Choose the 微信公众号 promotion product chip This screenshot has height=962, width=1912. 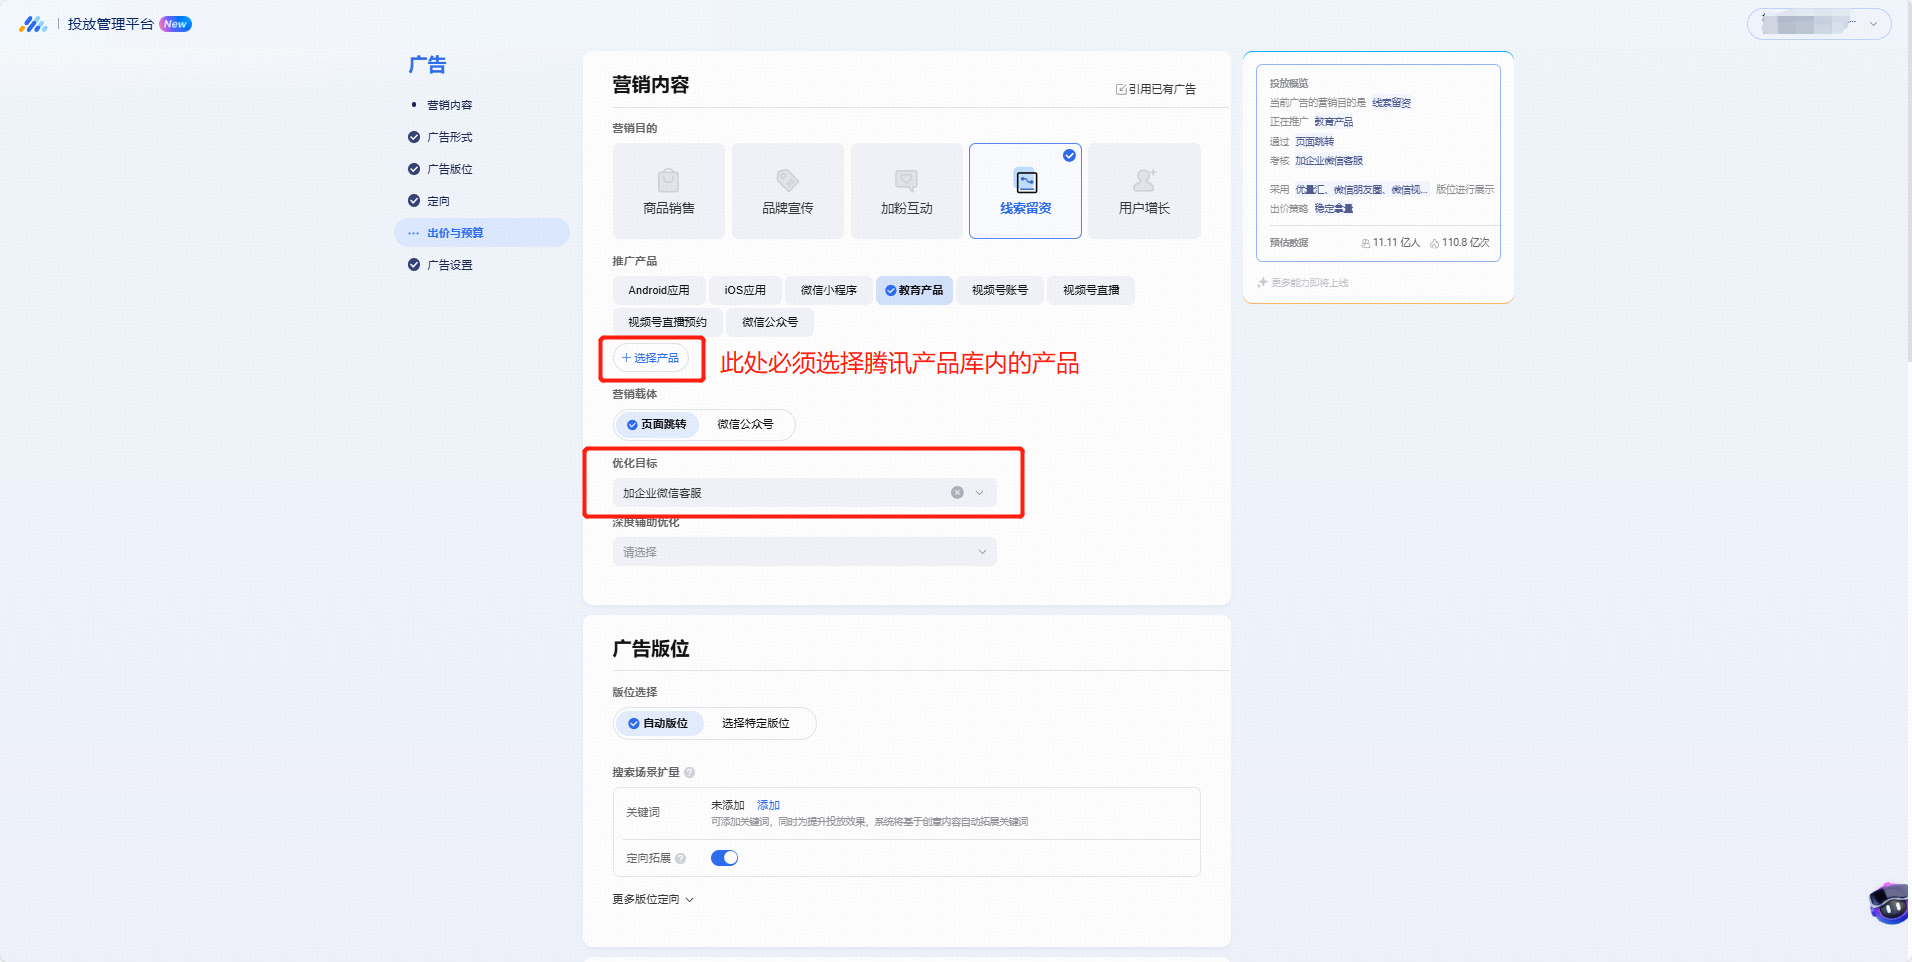coord(770,322)
